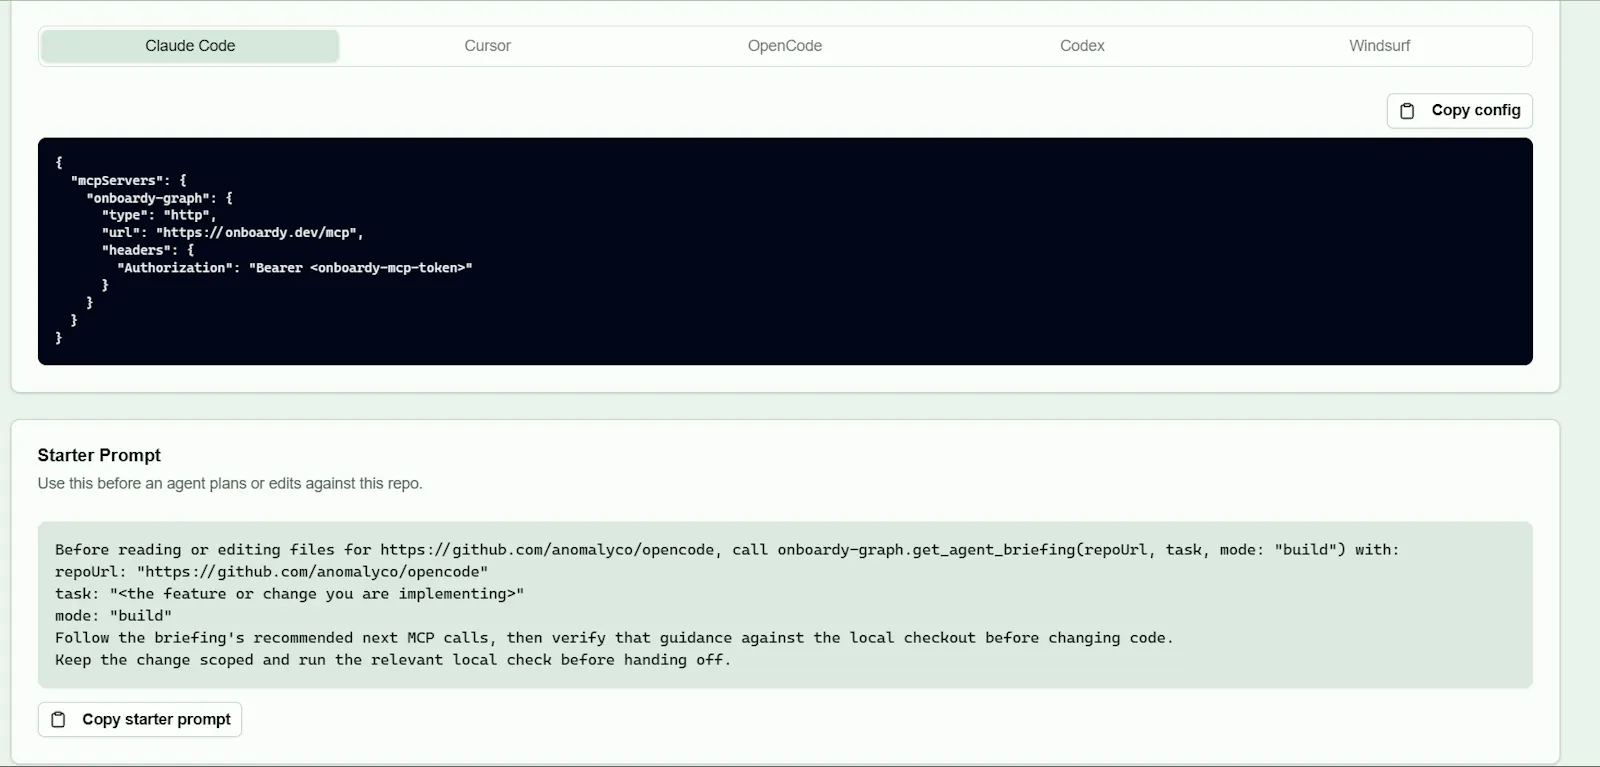This screenshot has width=1600, height=767.
Task: Click the "mcpServers" line in config
Action: (x=129, y=181)
